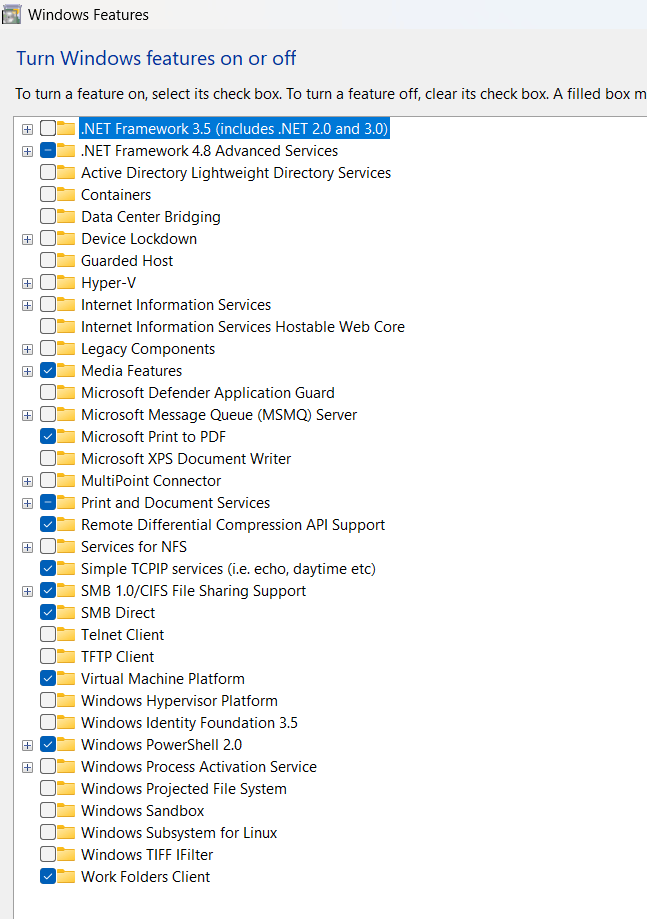Screen dimensions: 647x919
Task: Check the TFTP Client checkbox
Action: (48, 656)
